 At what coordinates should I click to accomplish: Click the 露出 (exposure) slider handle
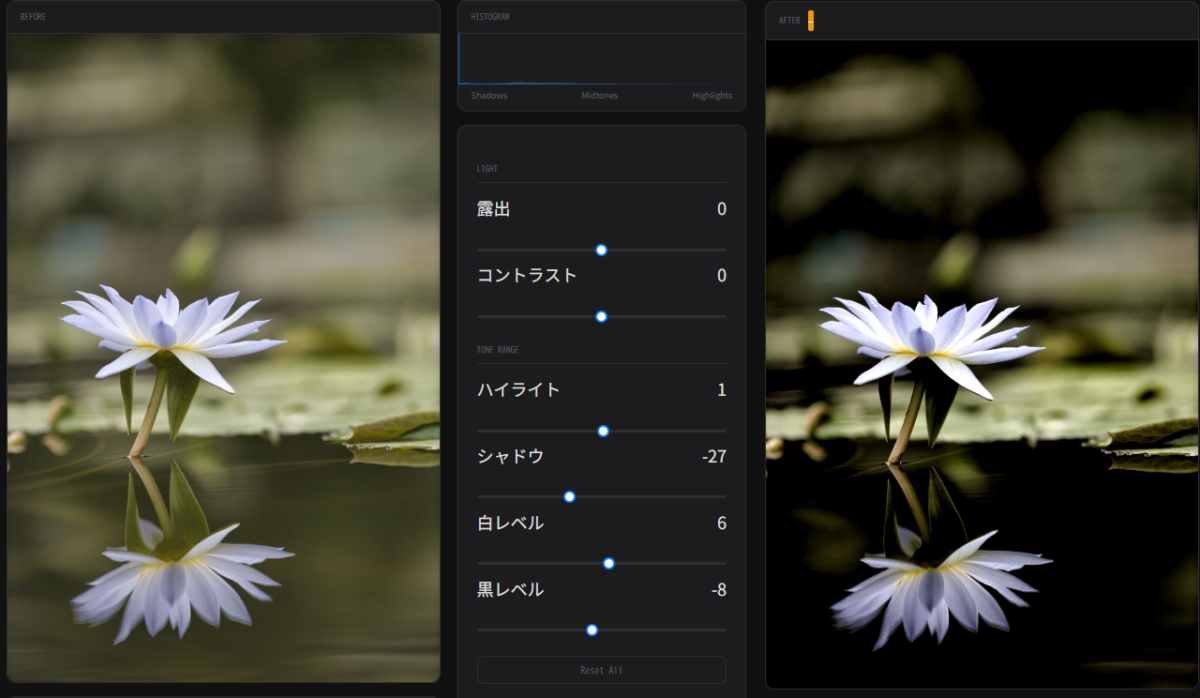(601, 250)
